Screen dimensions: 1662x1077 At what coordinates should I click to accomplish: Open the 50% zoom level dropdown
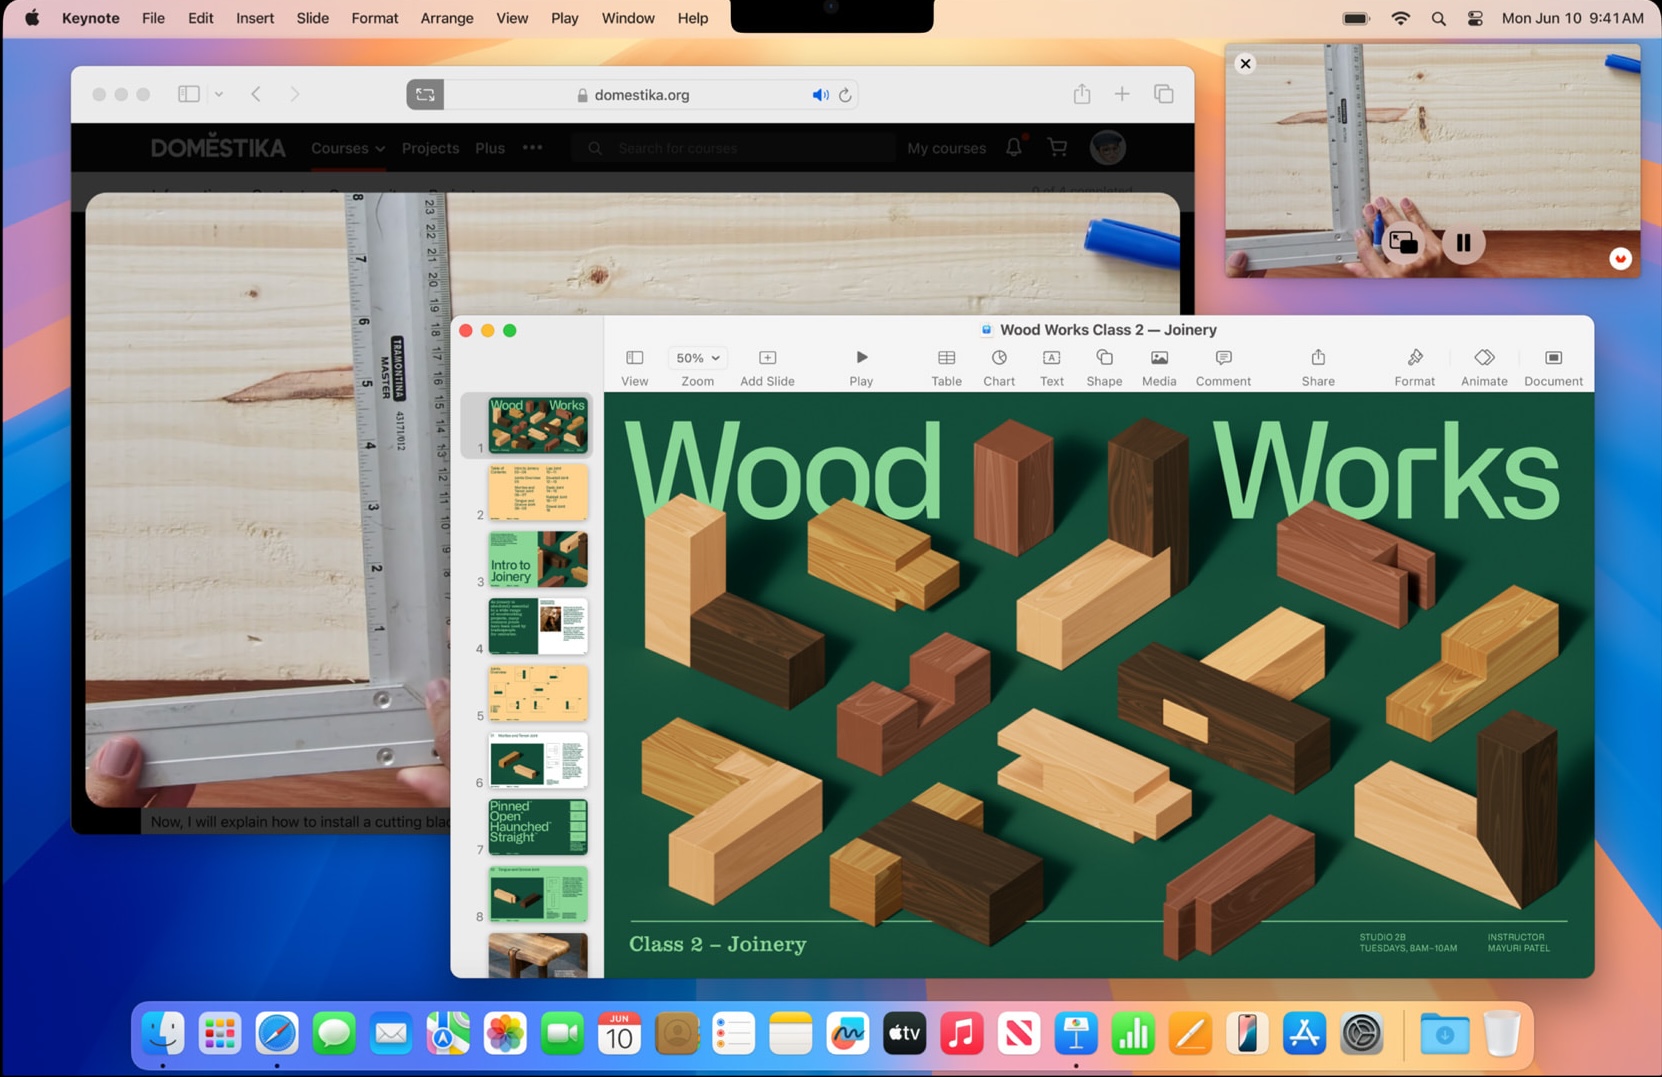[x=697, y=357]
